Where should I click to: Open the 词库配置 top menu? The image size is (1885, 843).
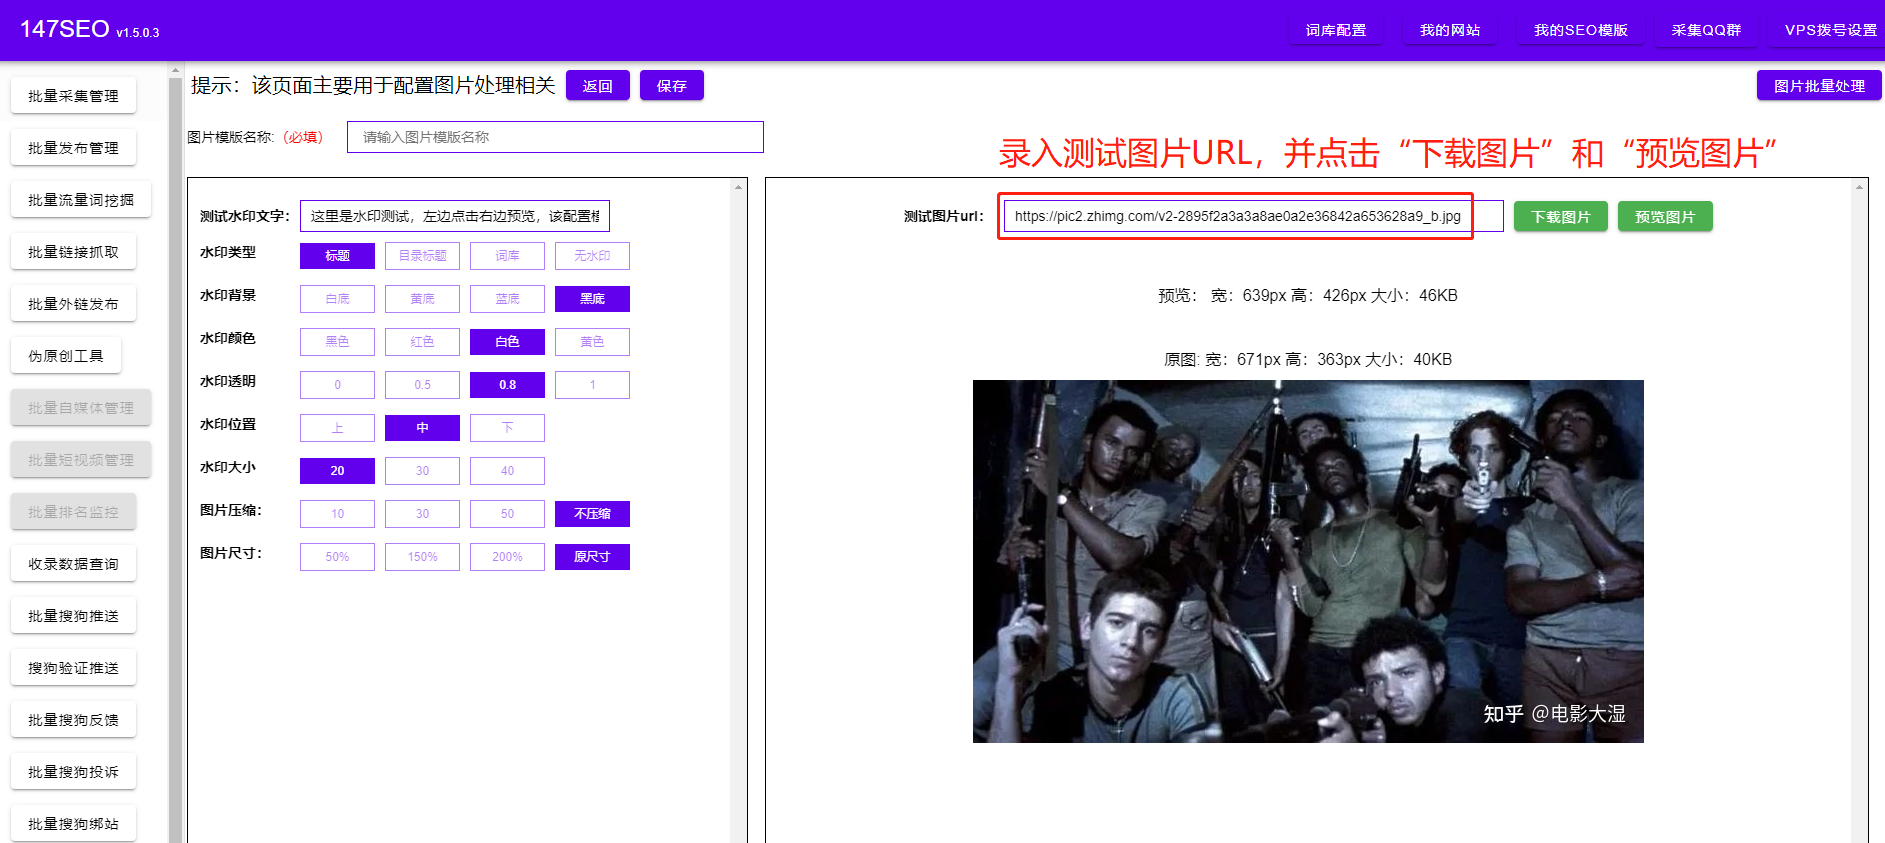(x=1335, y=30)
